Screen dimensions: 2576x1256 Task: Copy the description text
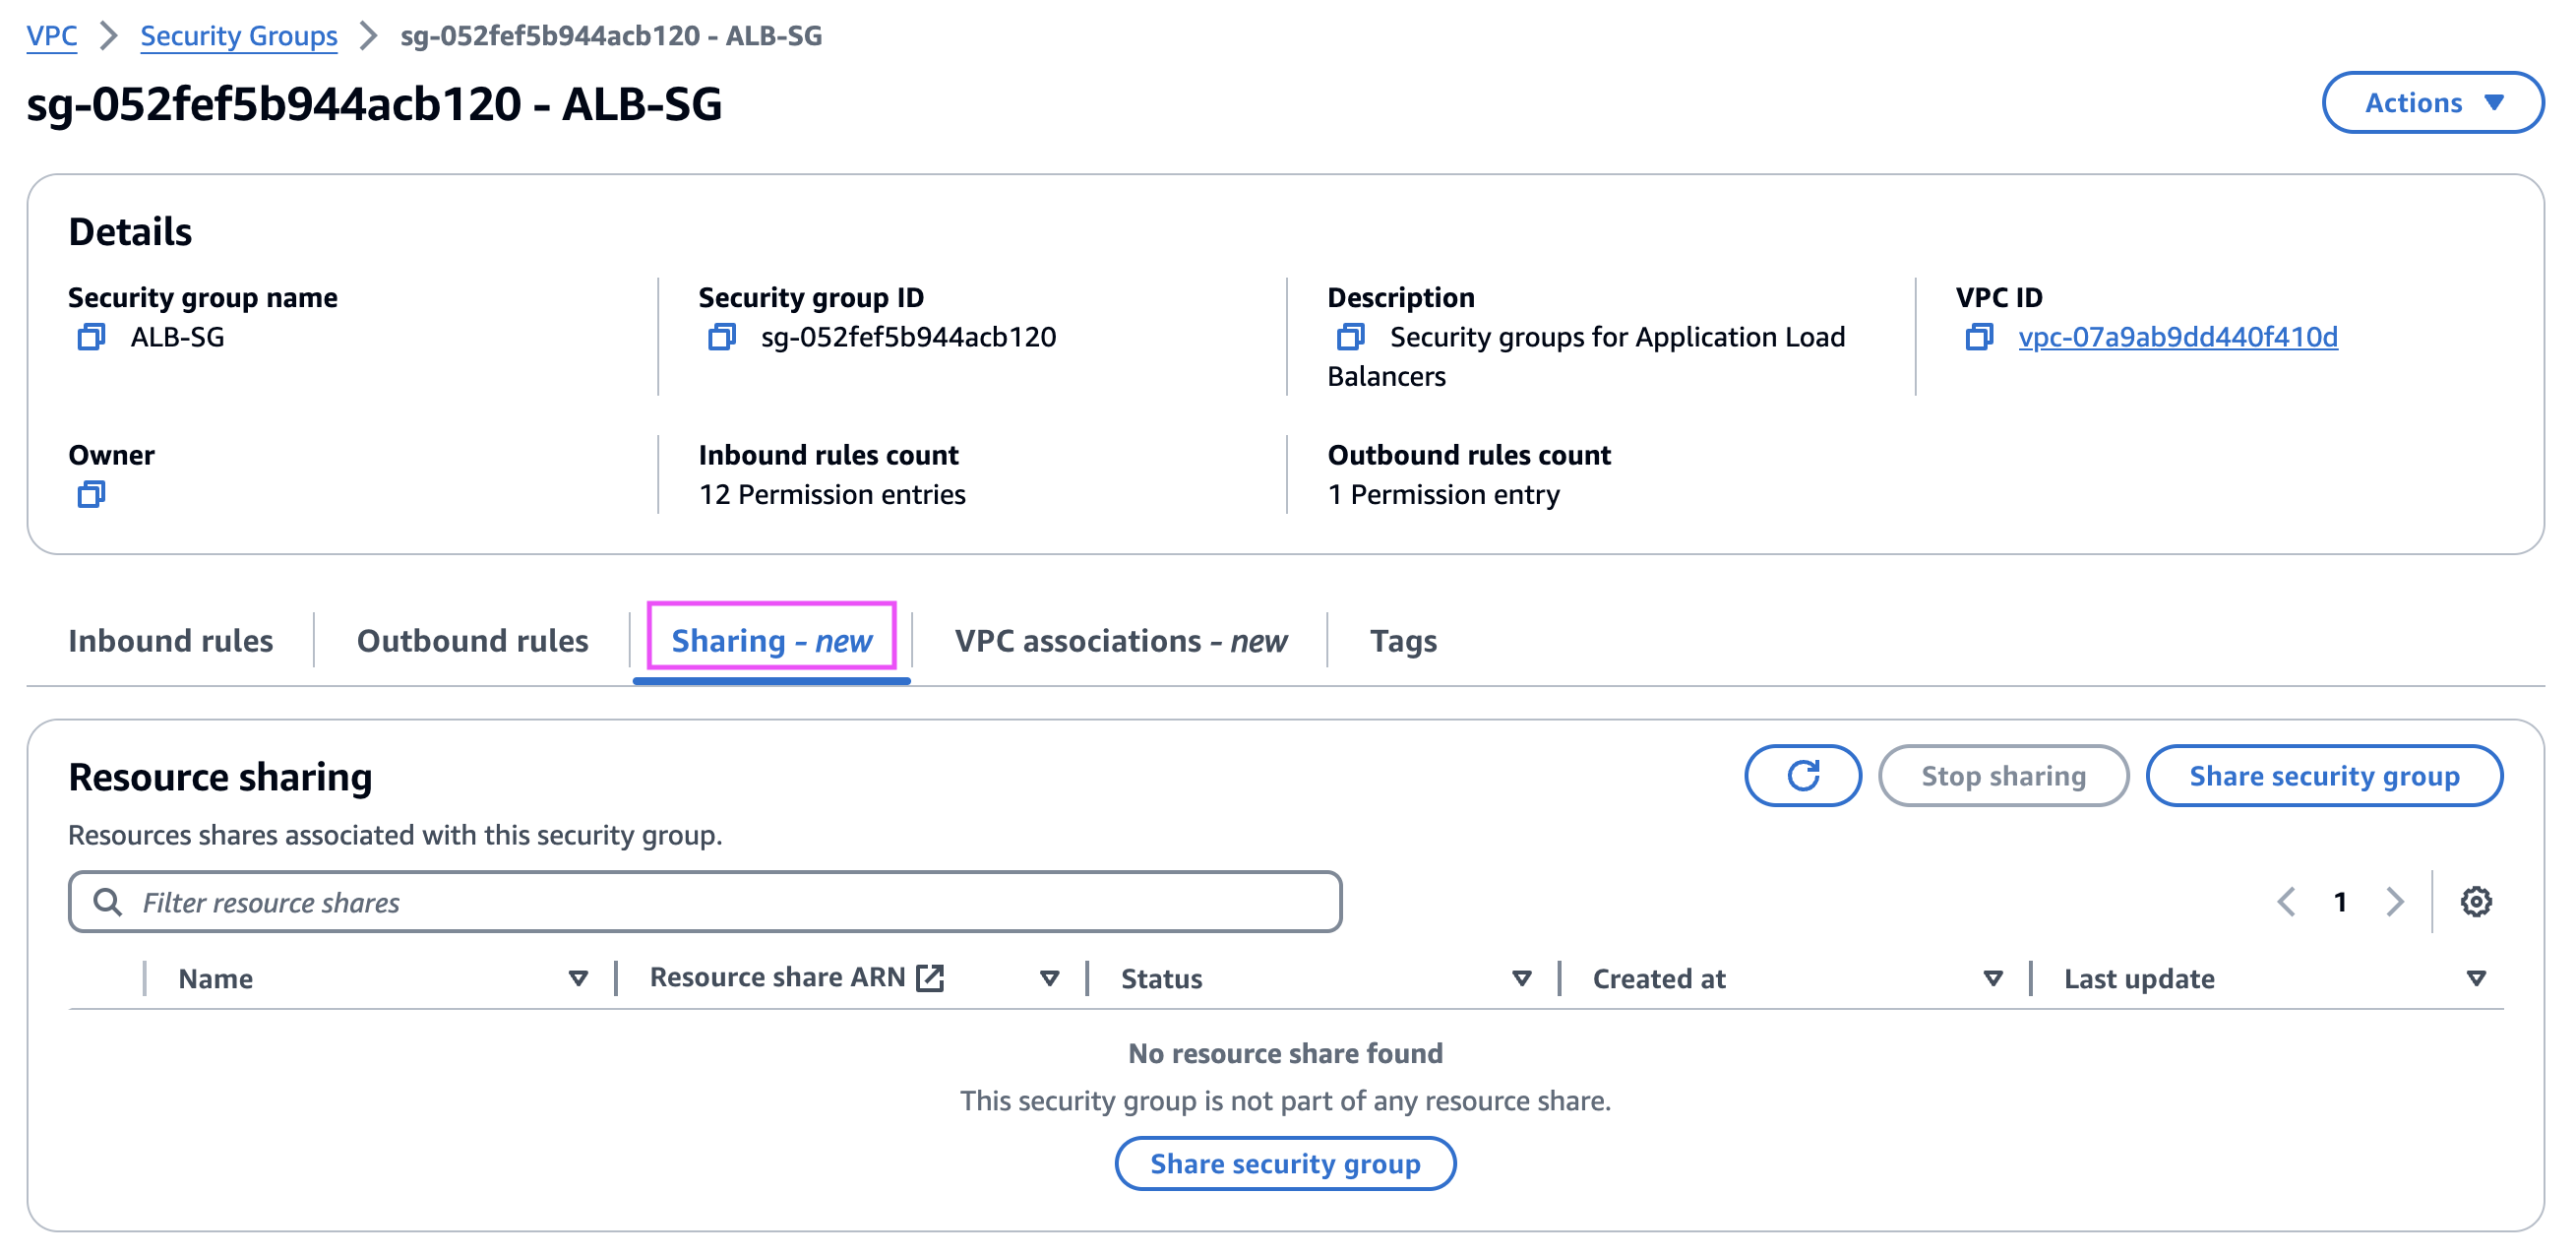tap(1350, 337)
